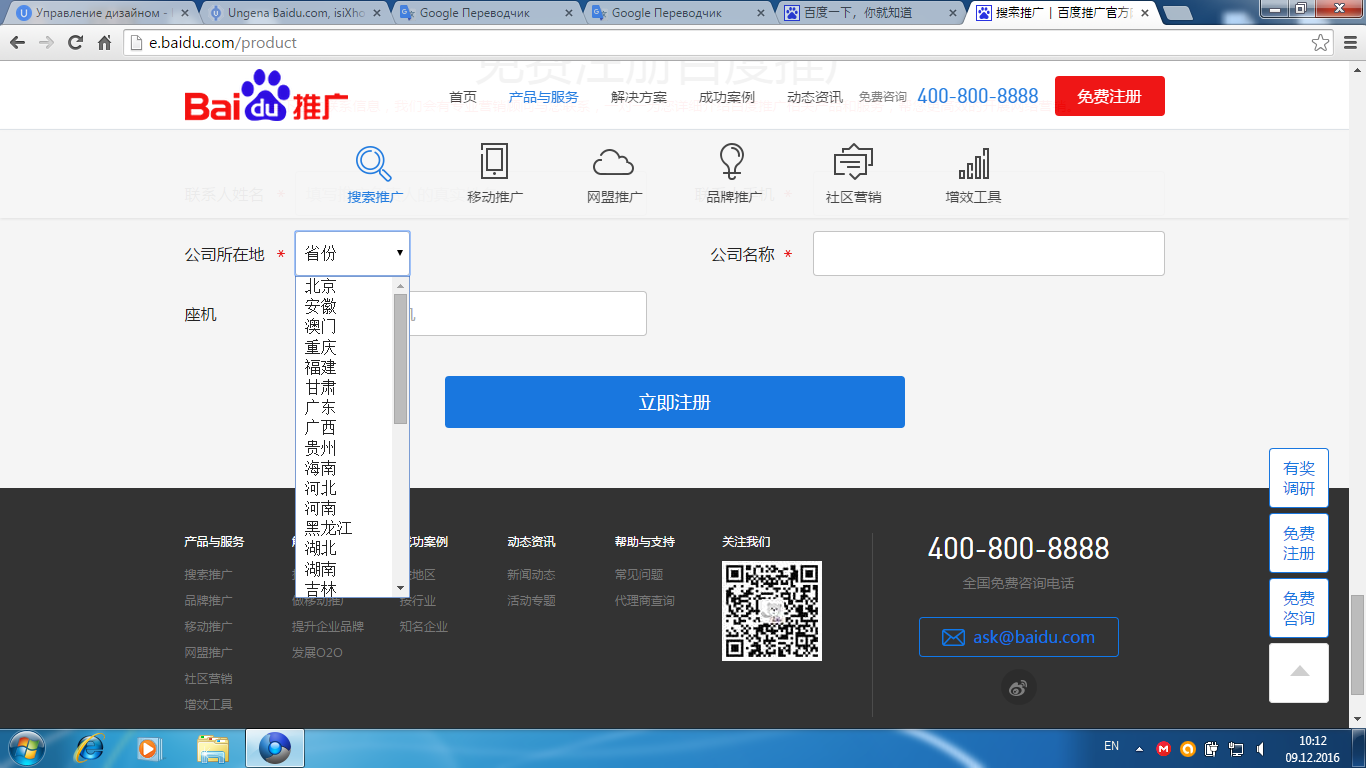Open 首页 in top navigation
Image resolution: width=1366 pixels, height=768 pixels.
463,97
